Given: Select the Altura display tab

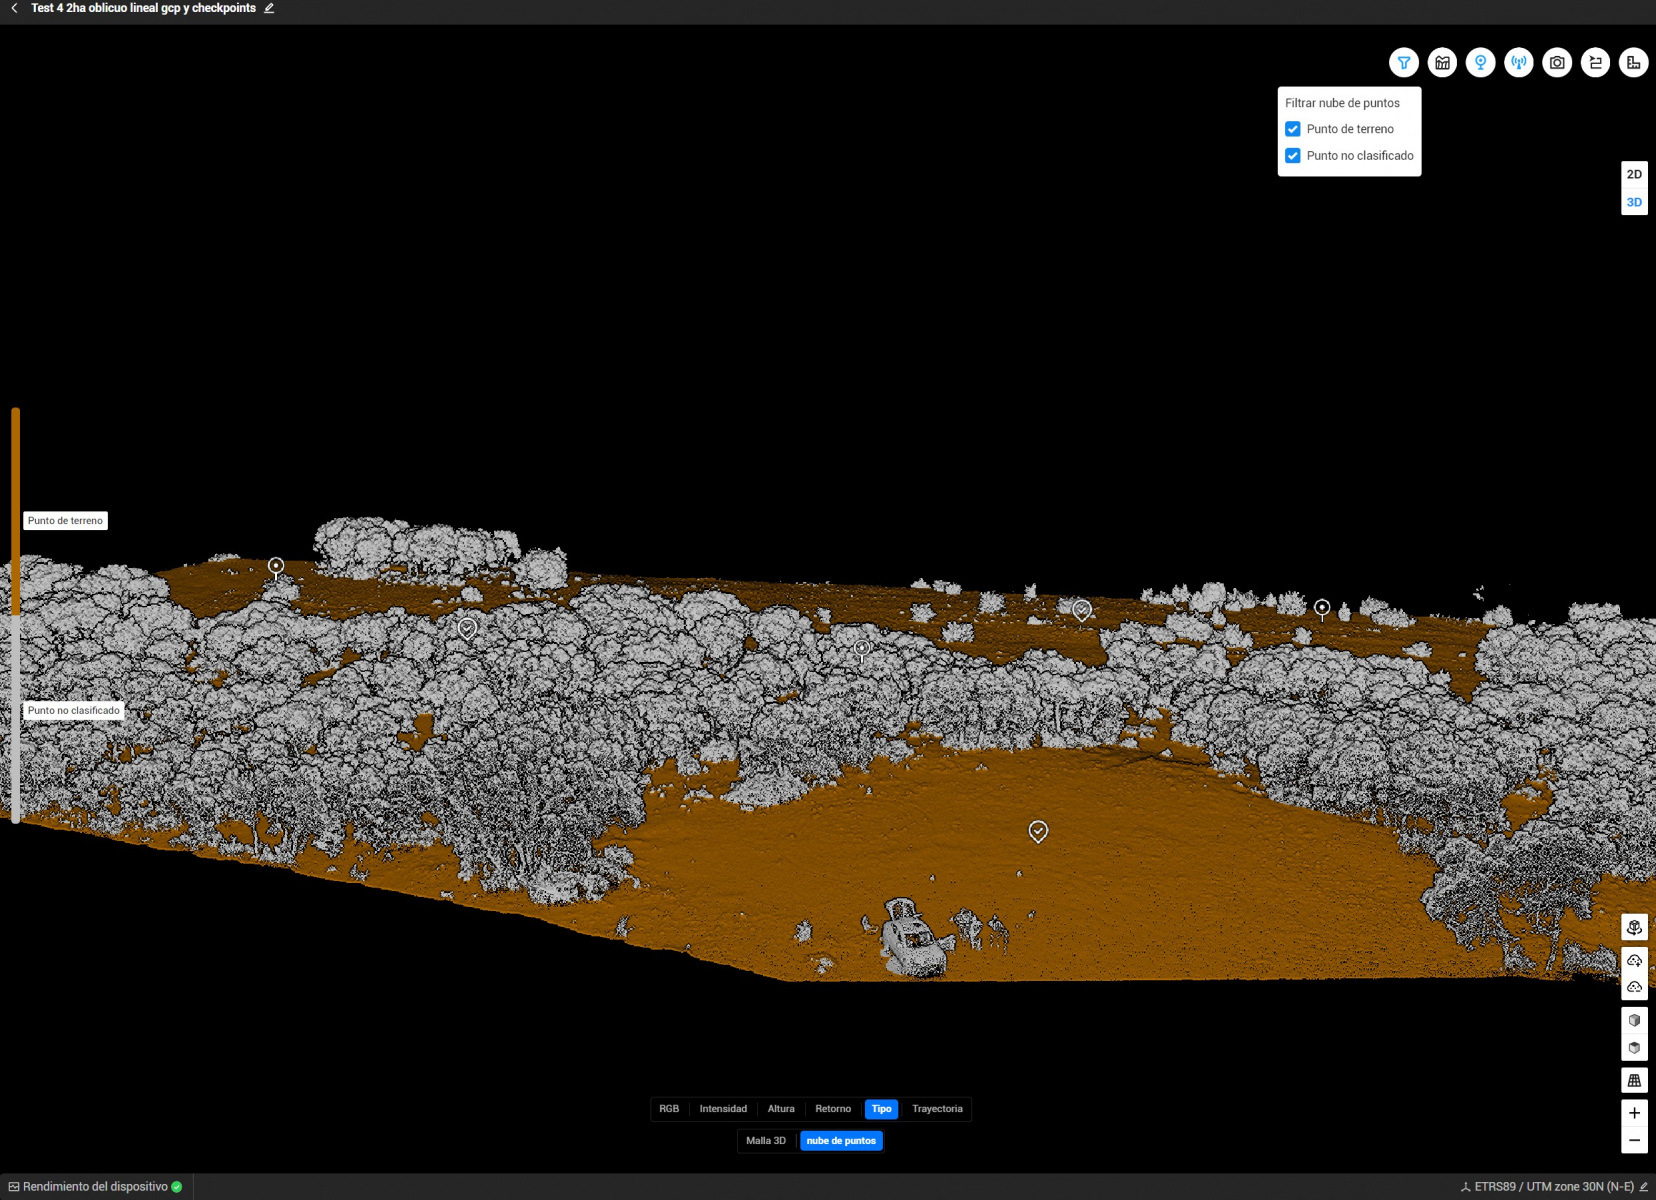Looking at the screenshot, I should pos(781,1109).
